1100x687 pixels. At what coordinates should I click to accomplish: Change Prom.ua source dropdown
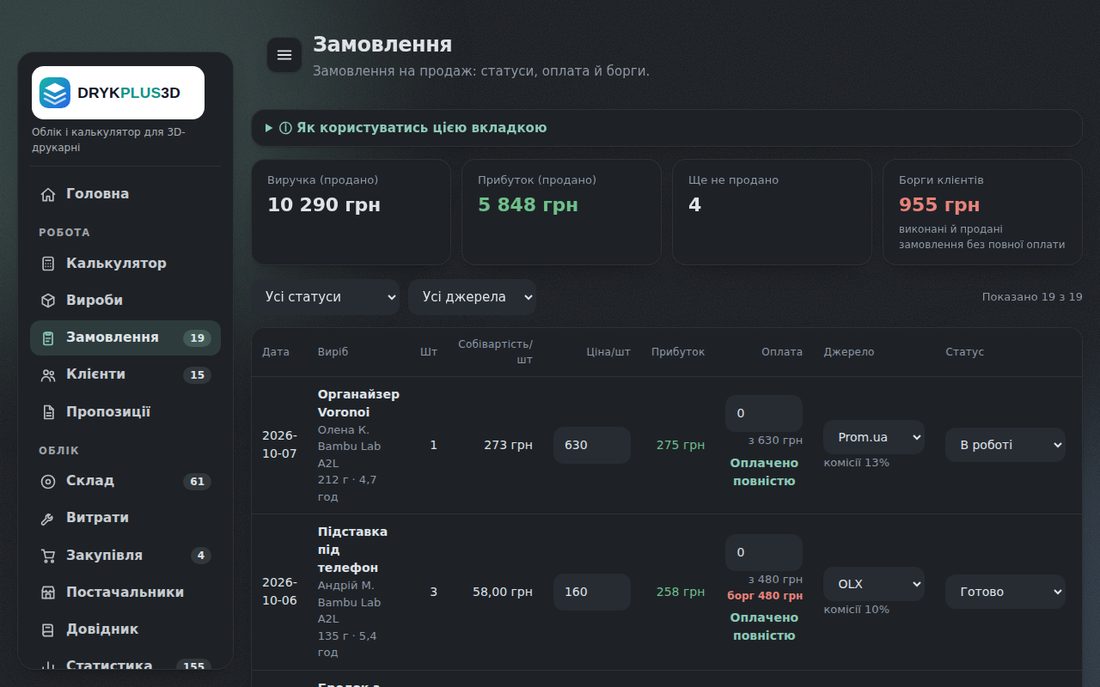point(874,437)
